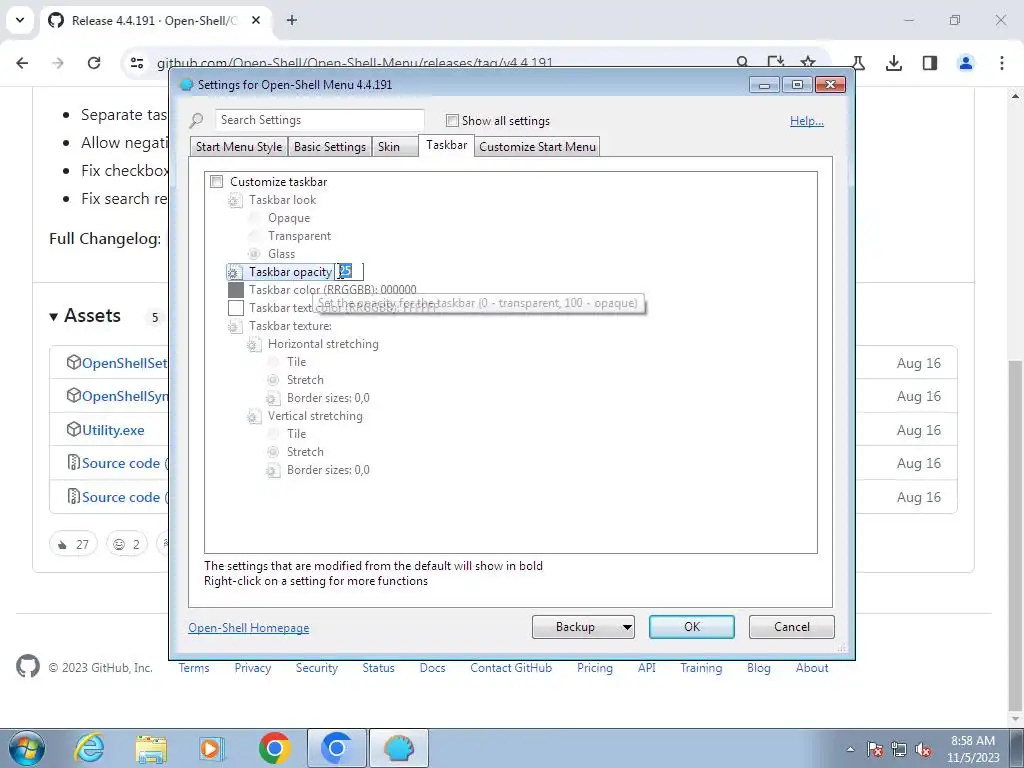The image size is (1024, 768).
Task: Click the network tray icon
Action: point(899,750)
